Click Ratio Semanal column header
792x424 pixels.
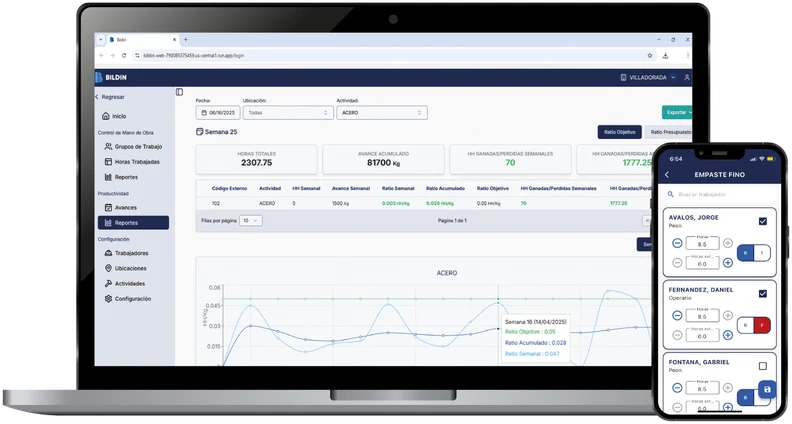point(398,189)
